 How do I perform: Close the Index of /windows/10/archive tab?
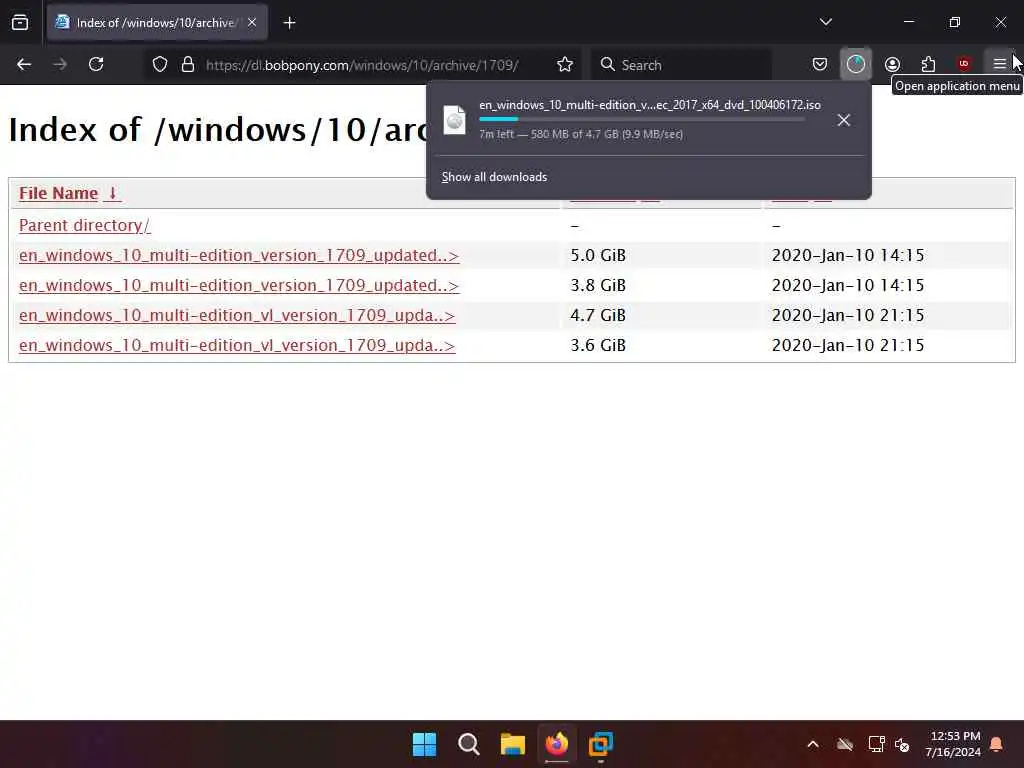(251, 22)
